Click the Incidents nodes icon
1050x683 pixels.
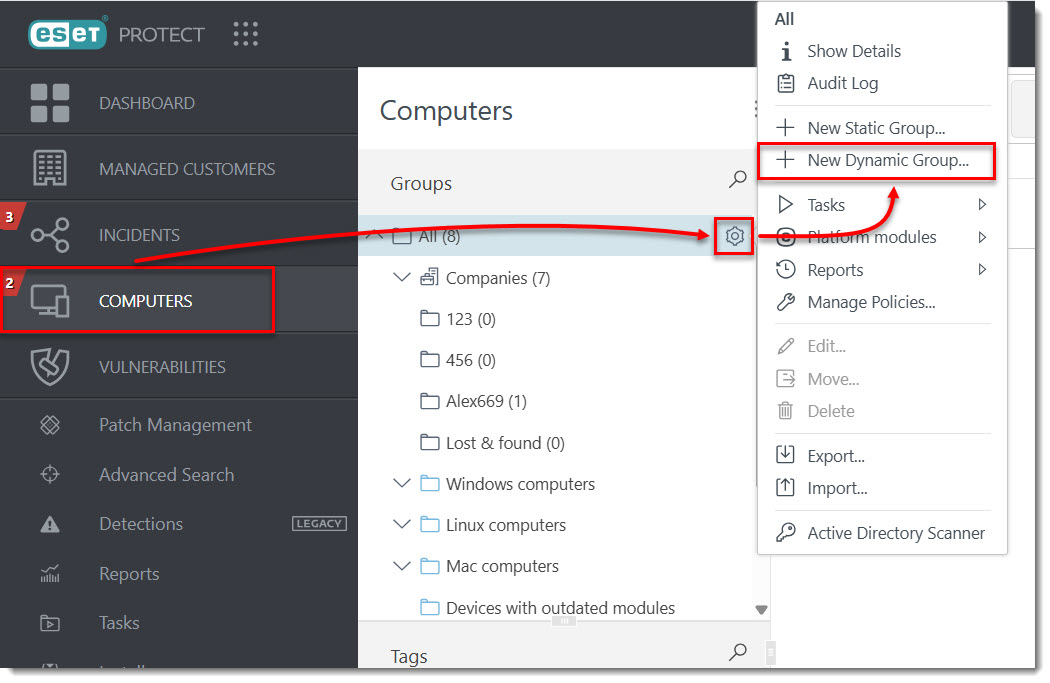(x=50, y=235)
